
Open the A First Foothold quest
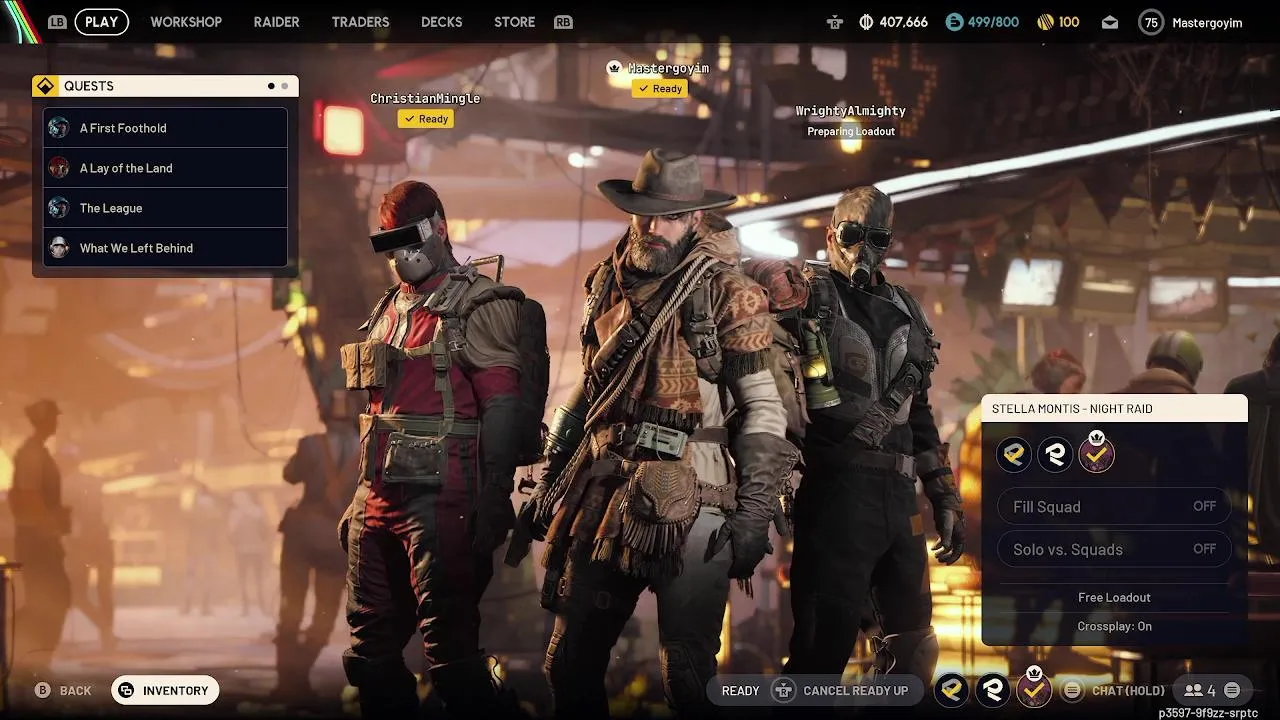pyautogui.click(x=165, y=128)
